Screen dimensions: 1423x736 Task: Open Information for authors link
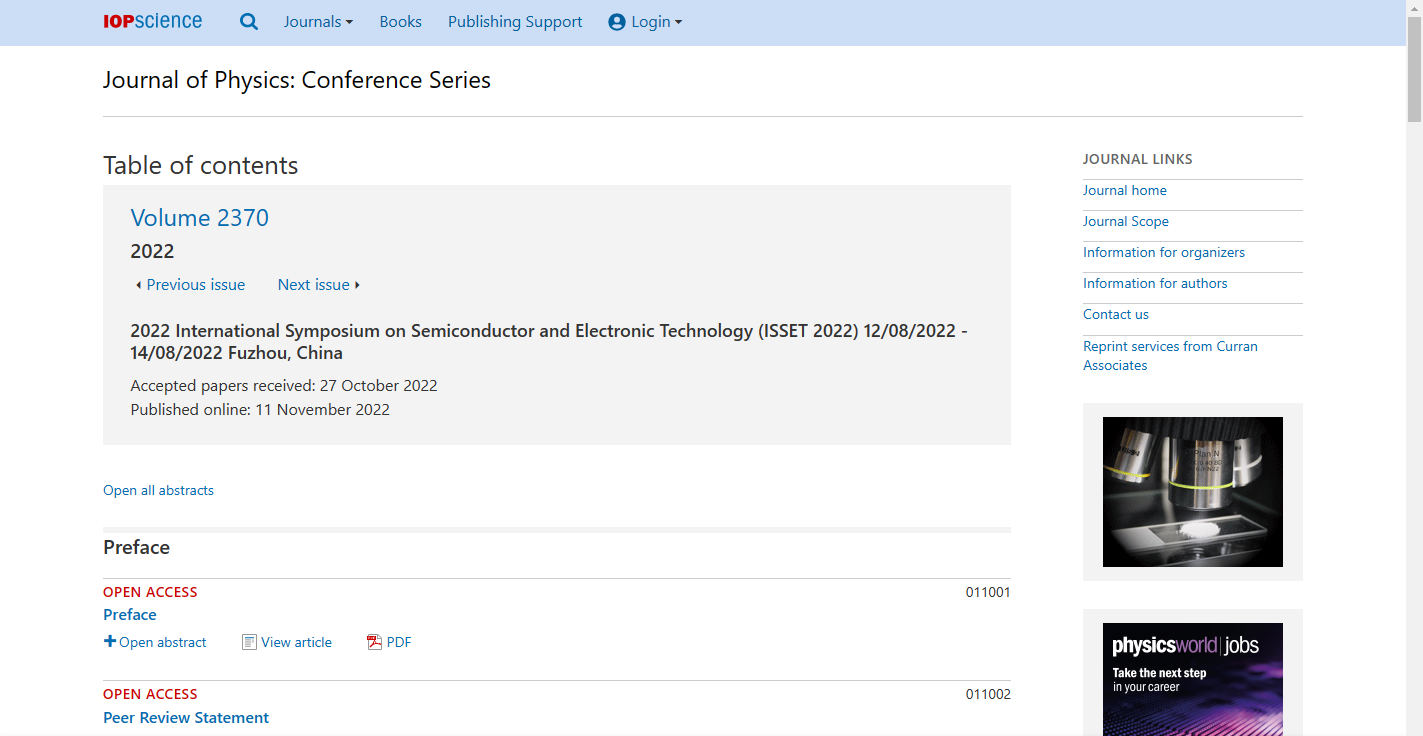[1155, 283]
